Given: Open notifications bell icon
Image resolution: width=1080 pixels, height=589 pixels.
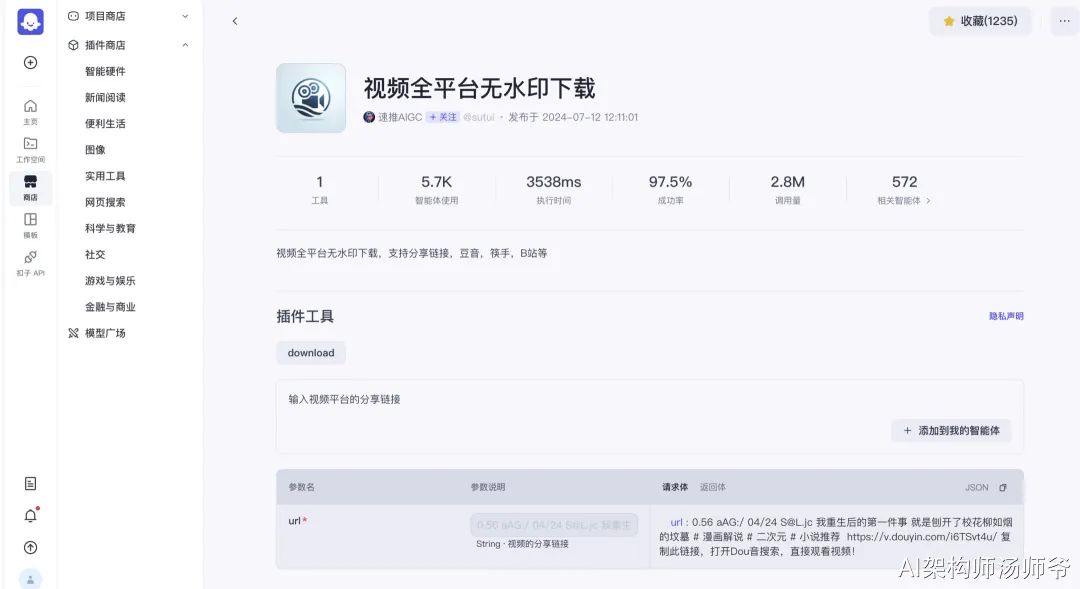Looking at the screenshot, I should point(30,515).
